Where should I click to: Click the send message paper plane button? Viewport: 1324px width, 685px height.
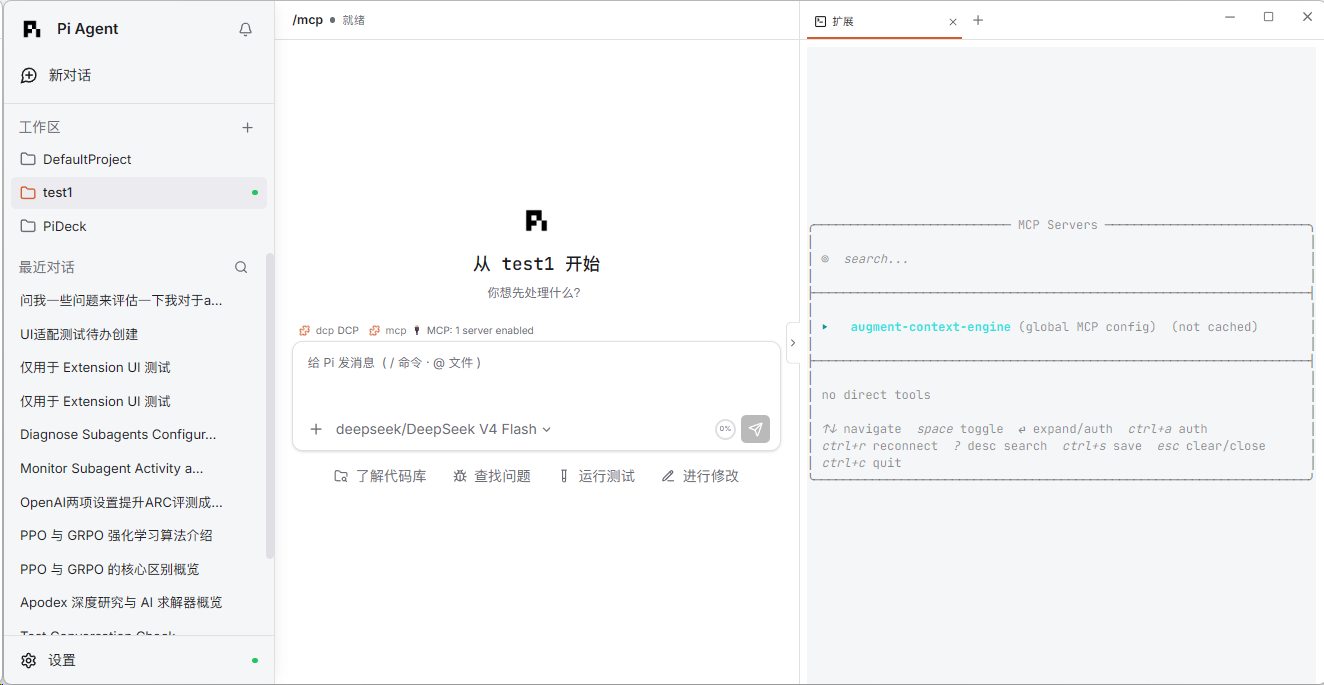(756, 429)
